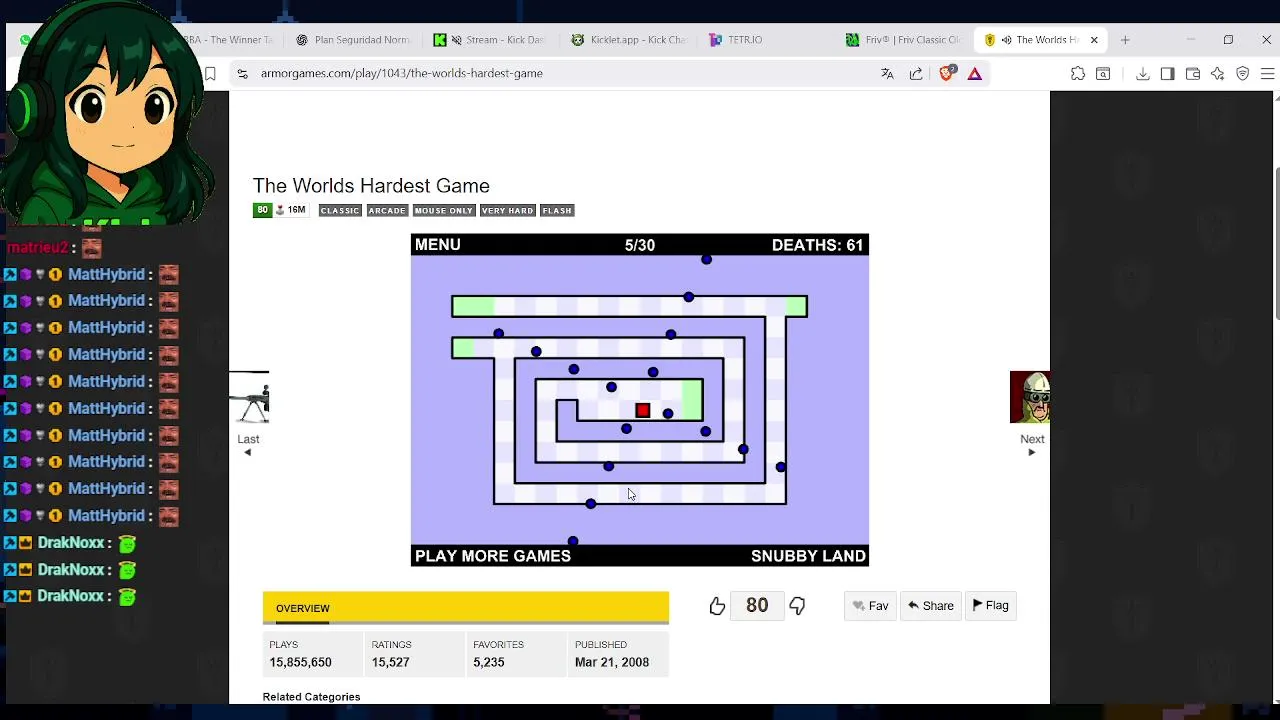Click the green 80 rating badge
The image size is (1280, 720).
(262, 210)
